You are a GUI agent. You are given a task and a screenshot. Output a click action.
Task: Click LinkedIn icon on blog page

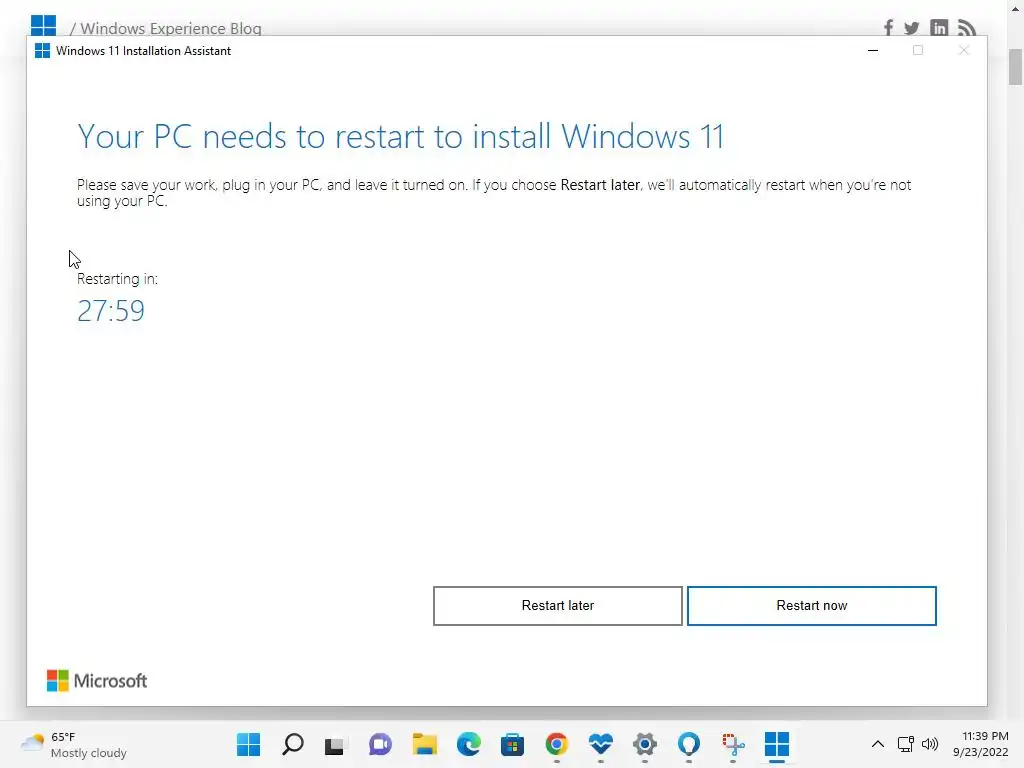939,28
